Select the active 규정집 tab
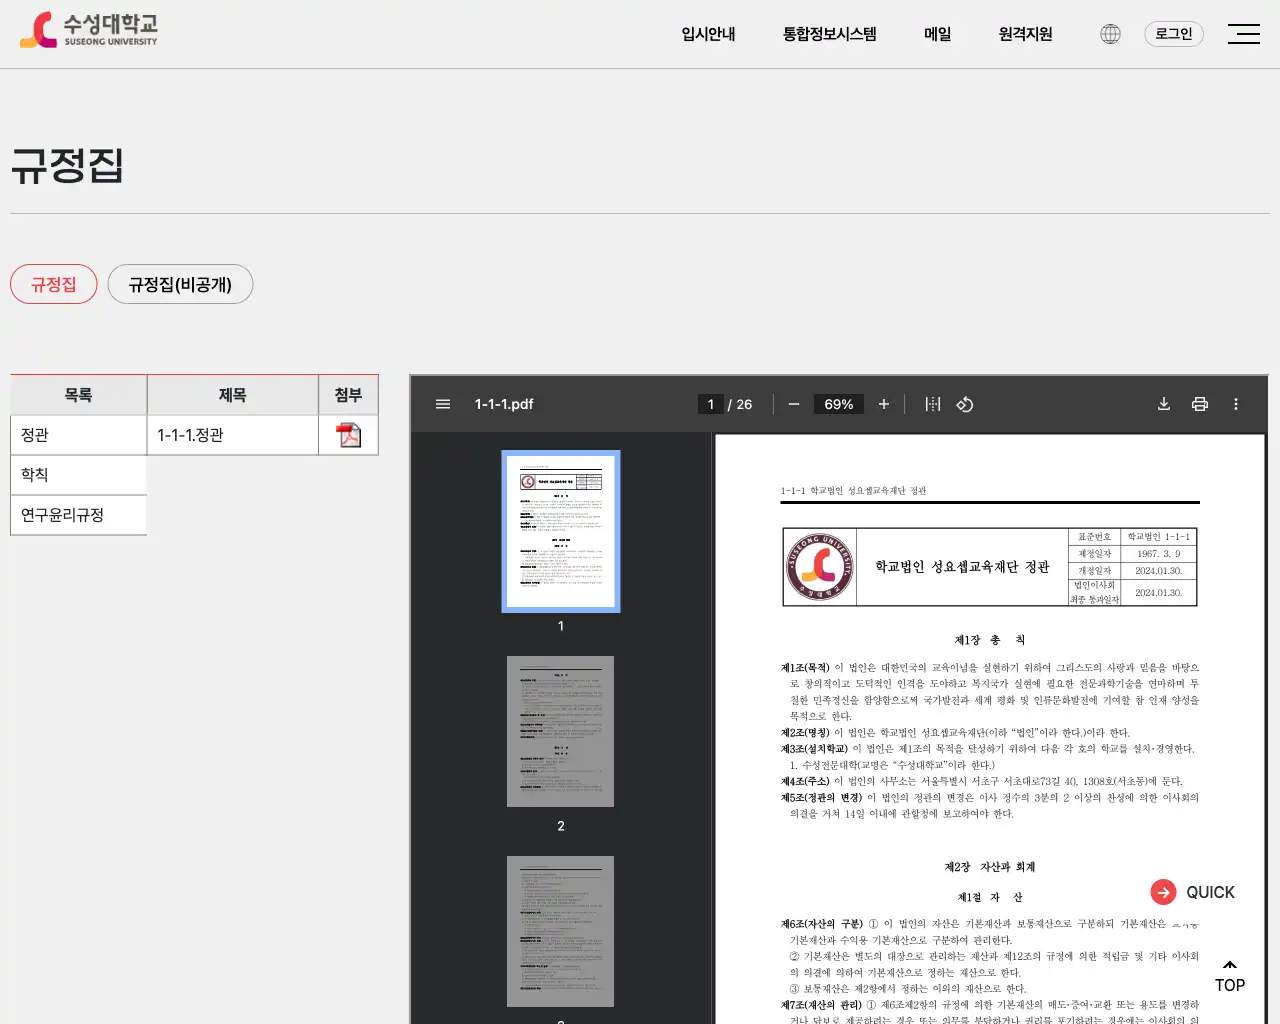Image resolution: width=1280 pixels, height=1024 pixels. point(53,284)
